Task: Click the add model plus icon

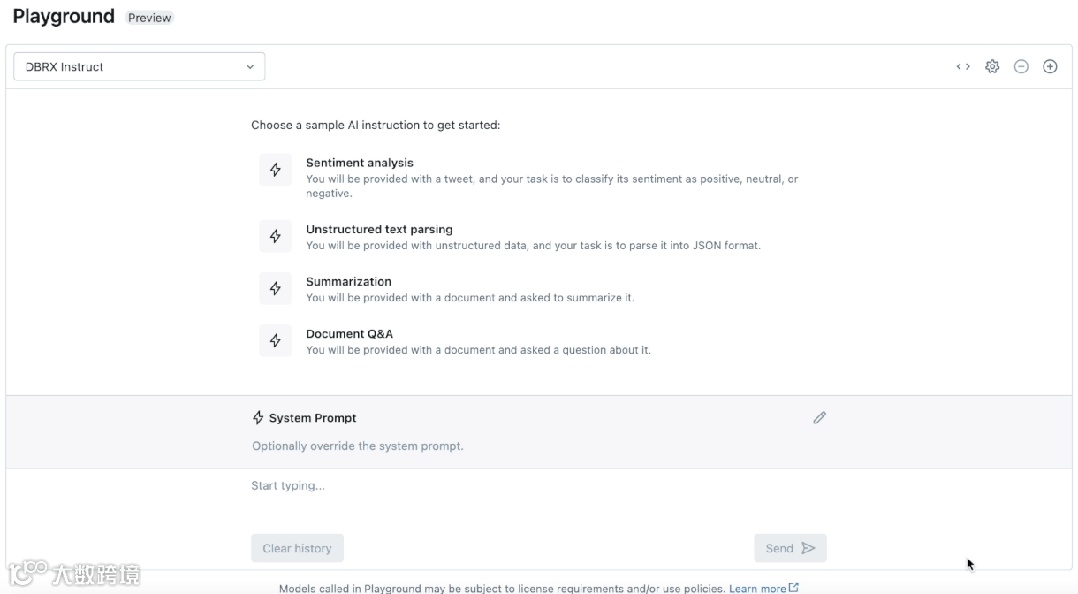Action: 1050,67
